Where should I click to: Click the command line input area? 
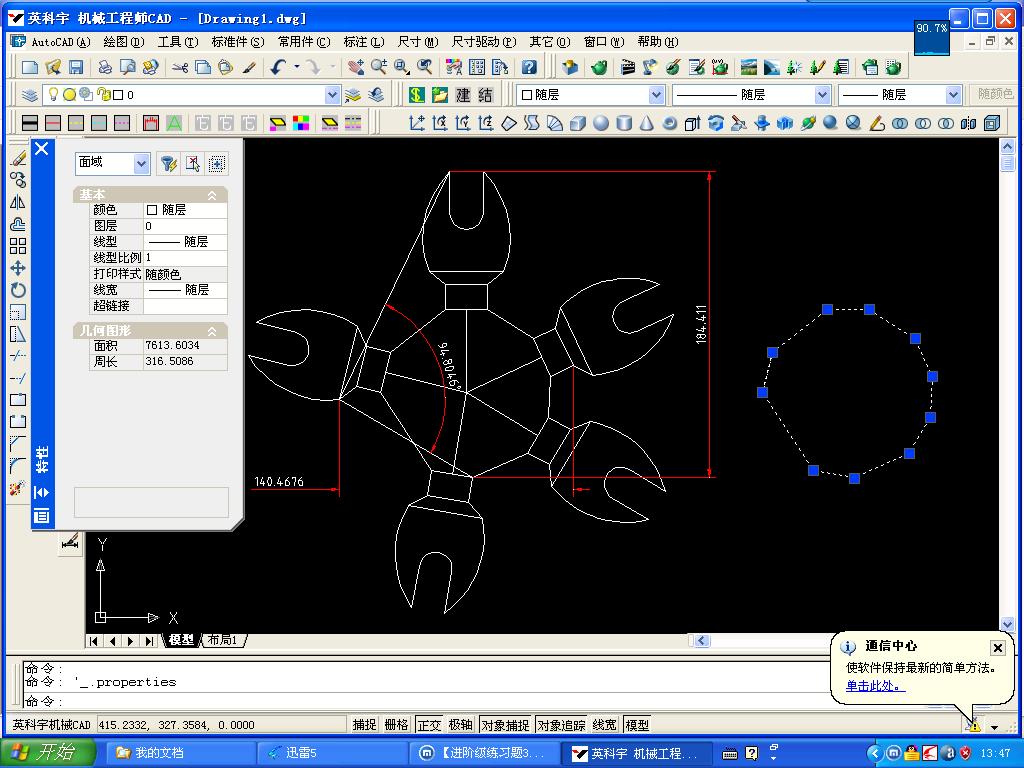click(x=424, y=701)
